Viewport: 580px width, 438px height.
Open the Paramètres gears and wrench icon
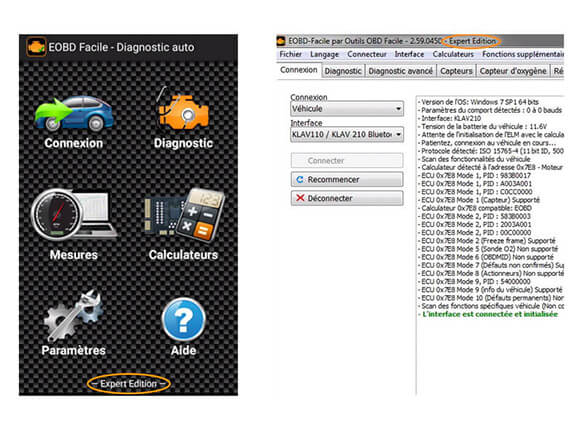tap(74, 316)
